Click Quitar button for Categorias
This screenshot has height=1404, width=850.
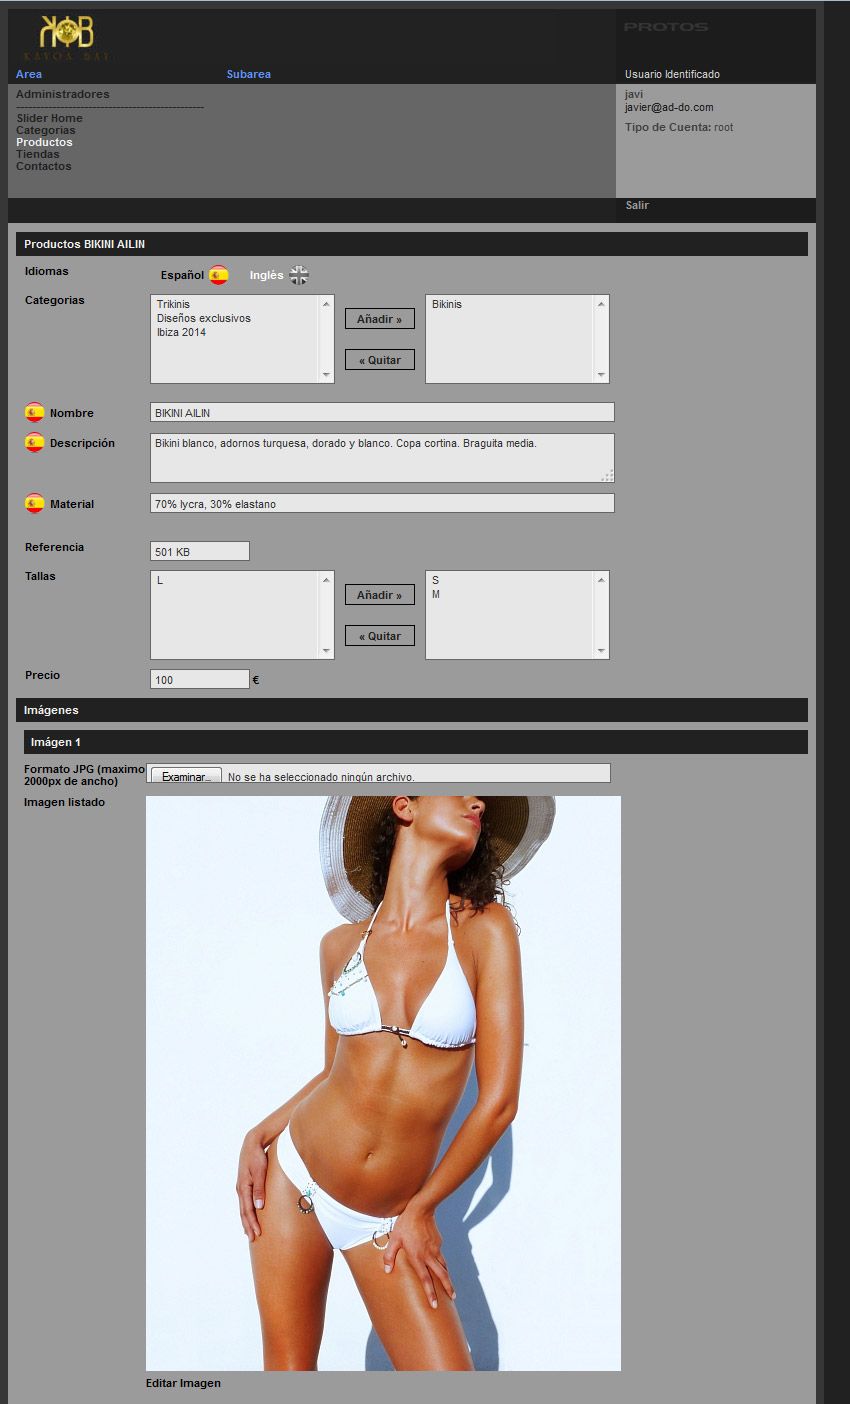point(380,360)
